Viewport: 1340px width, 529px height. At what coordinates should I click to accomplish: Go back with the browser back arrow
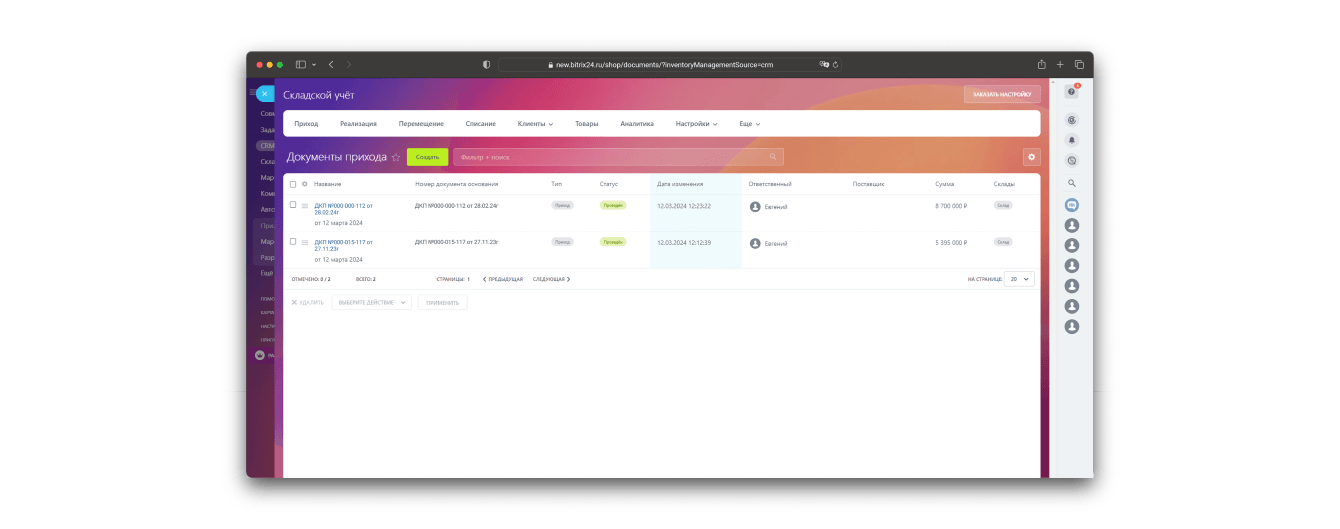(331, 64)
